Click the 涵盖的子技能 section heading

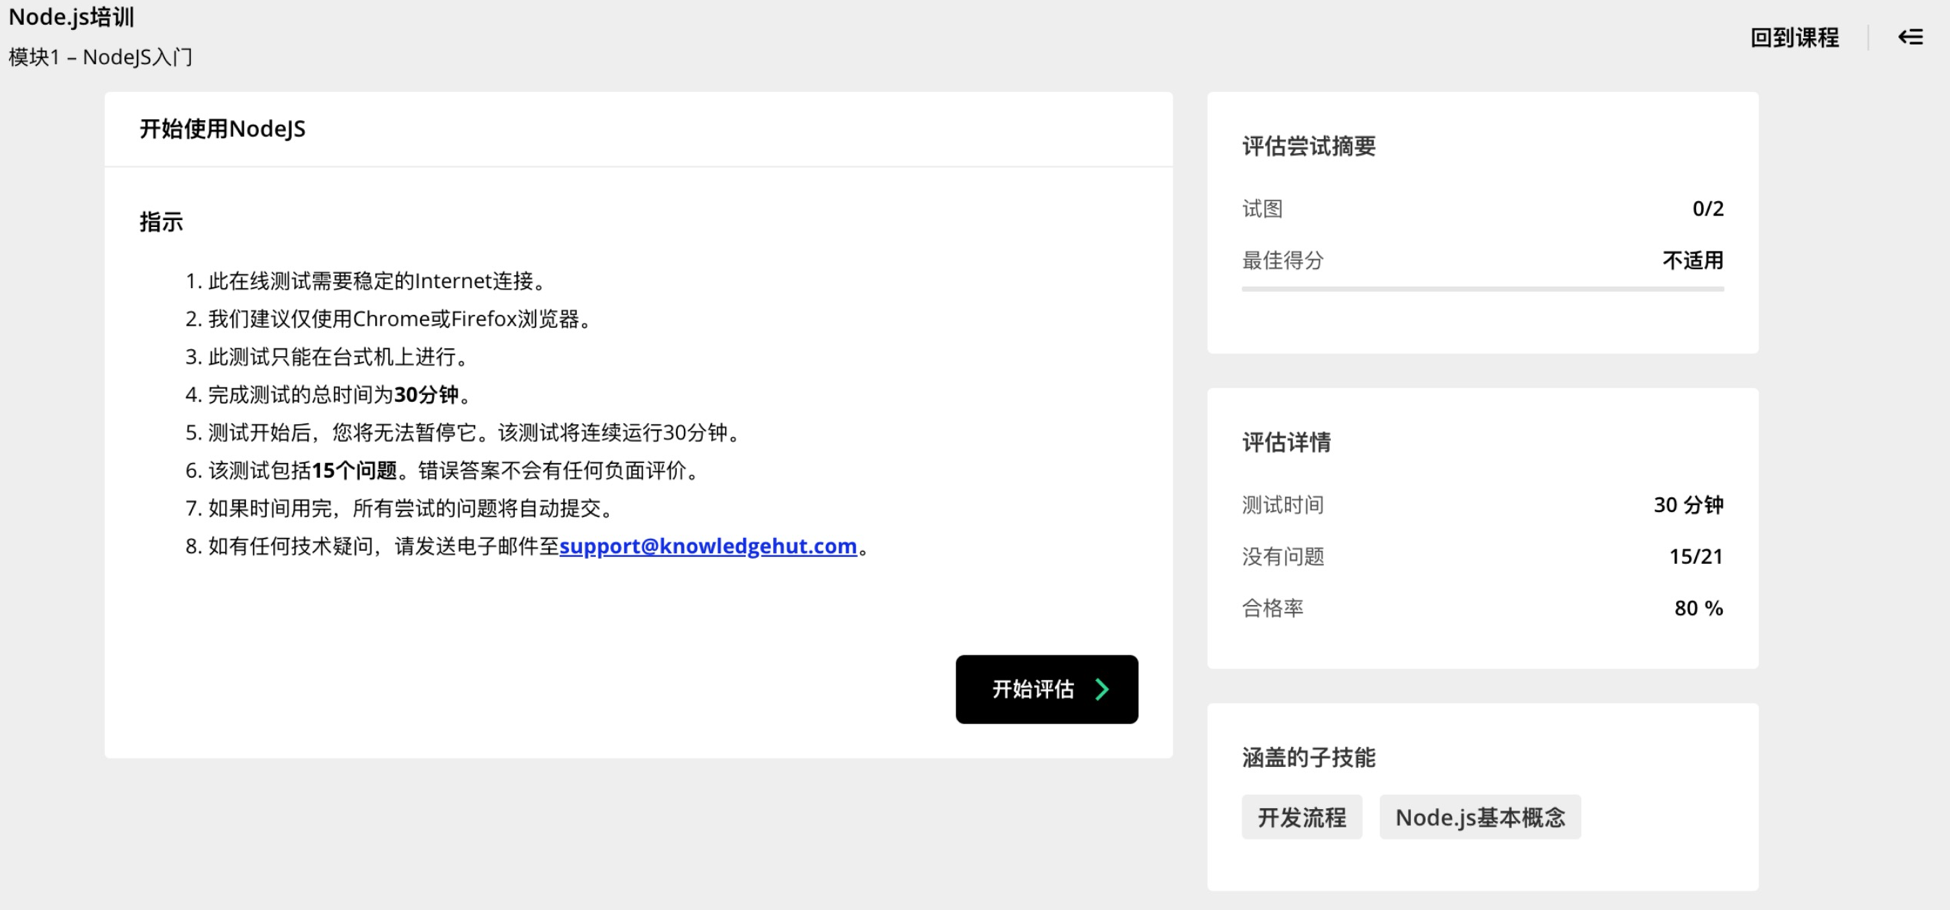[1308, 758]
